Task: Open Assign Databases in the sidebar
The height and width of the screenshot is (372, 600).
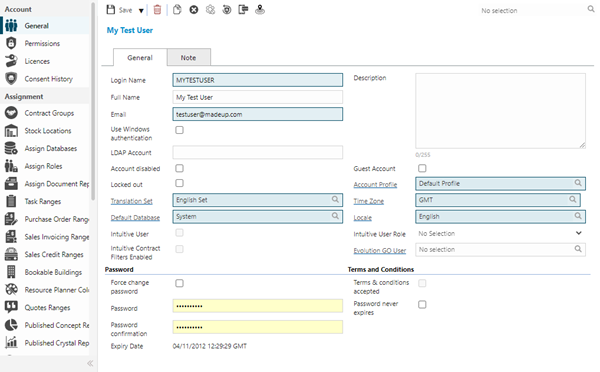Action: coord(51,148)
